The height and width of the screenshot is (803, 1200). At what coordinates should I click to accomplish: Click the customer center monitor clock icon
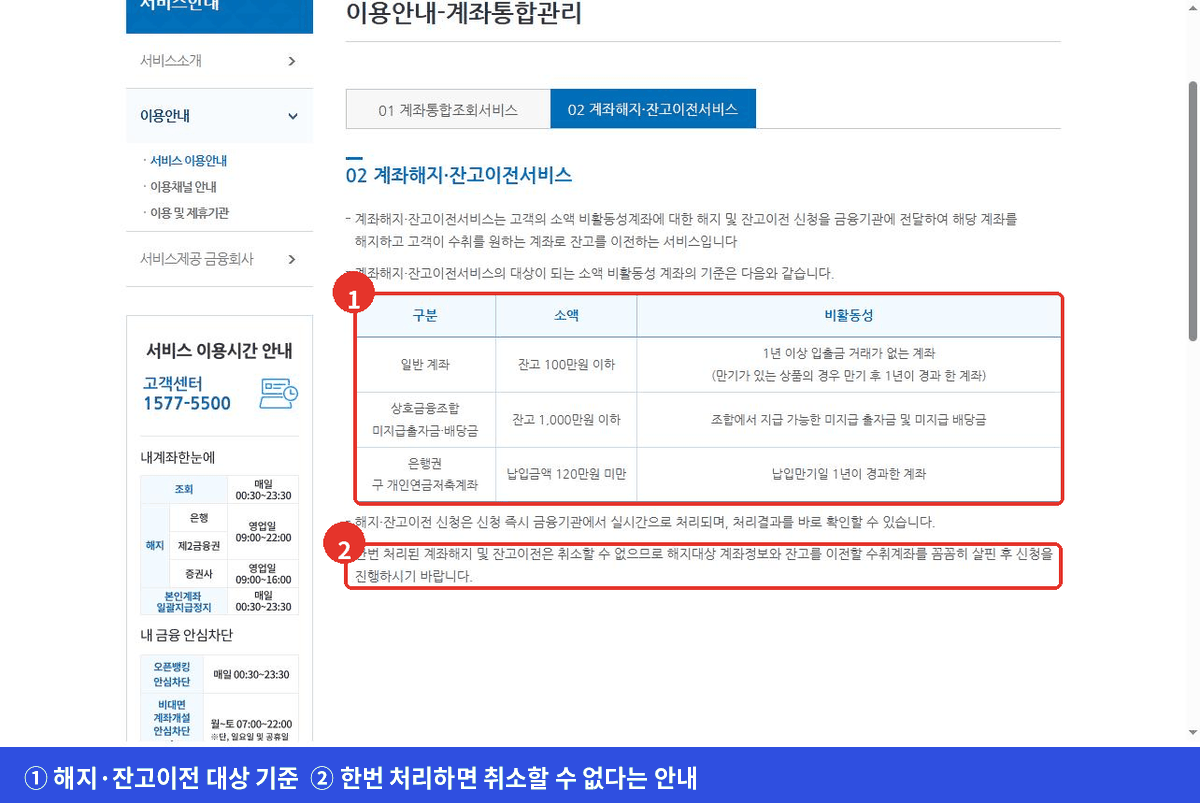[x=278, y=394]
